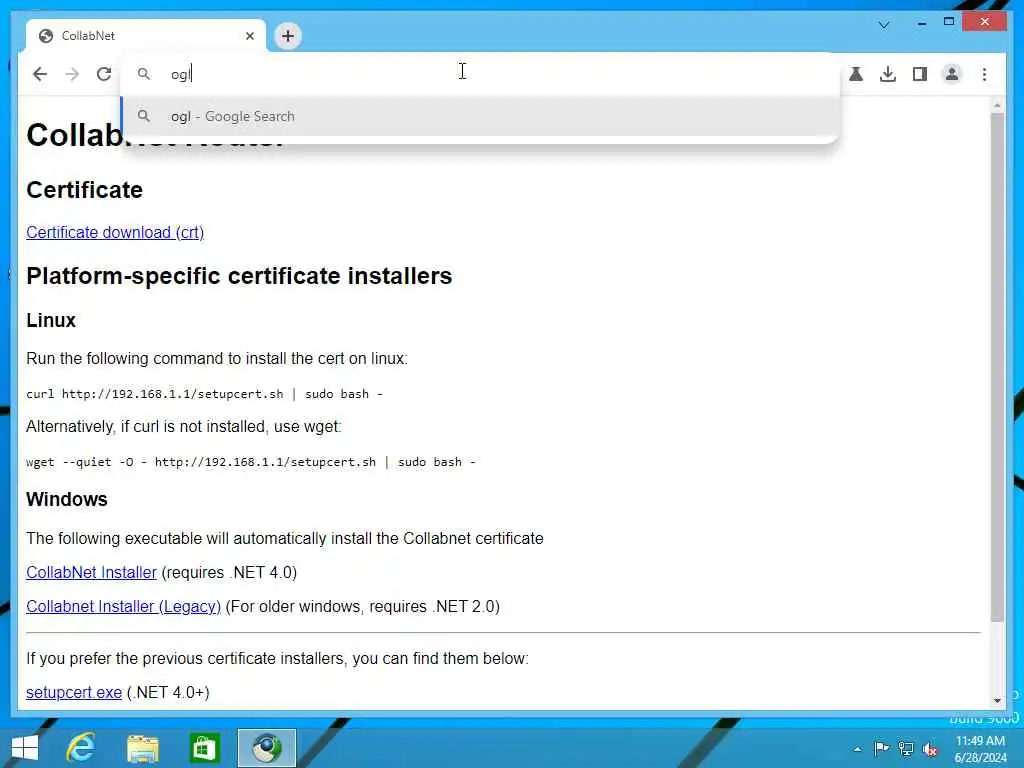Open the downloads tray icon
The image size is (1024, 768).
tap(888, 74)
